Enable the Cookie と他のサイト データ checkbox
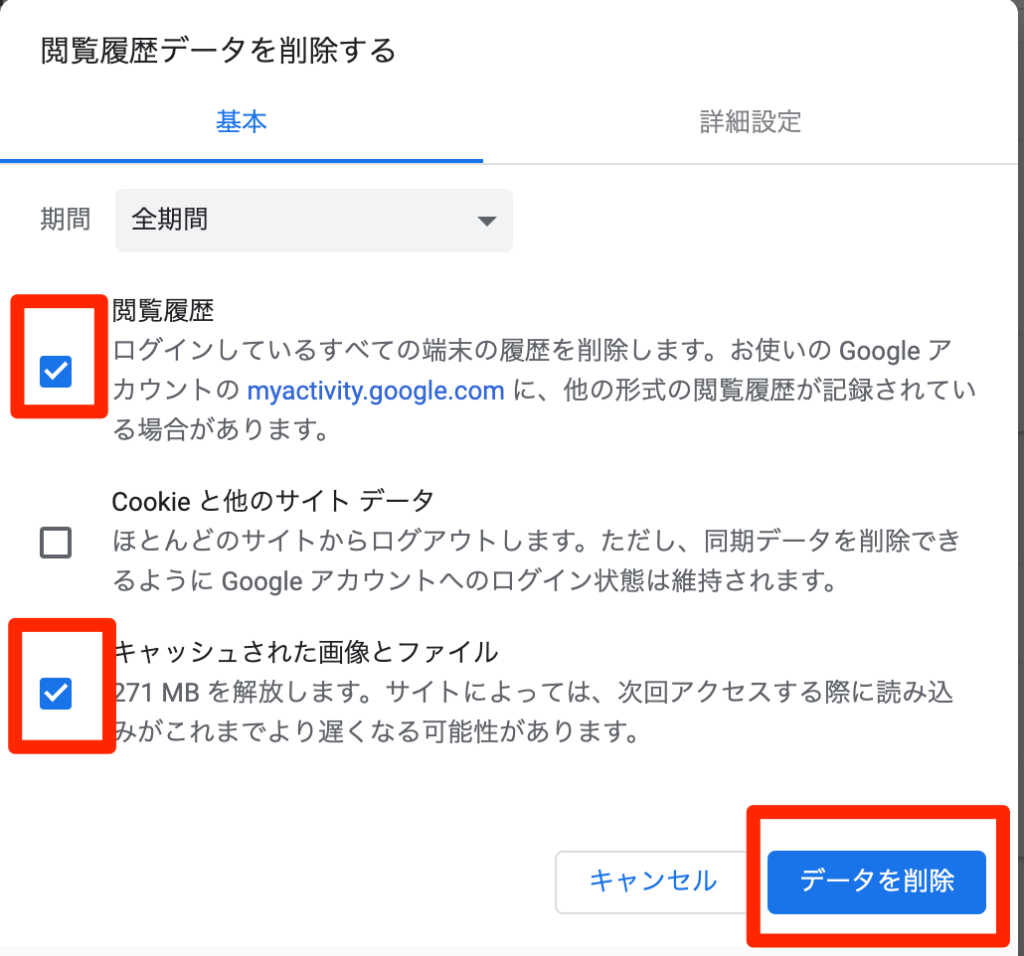 [x=56, y=543]
